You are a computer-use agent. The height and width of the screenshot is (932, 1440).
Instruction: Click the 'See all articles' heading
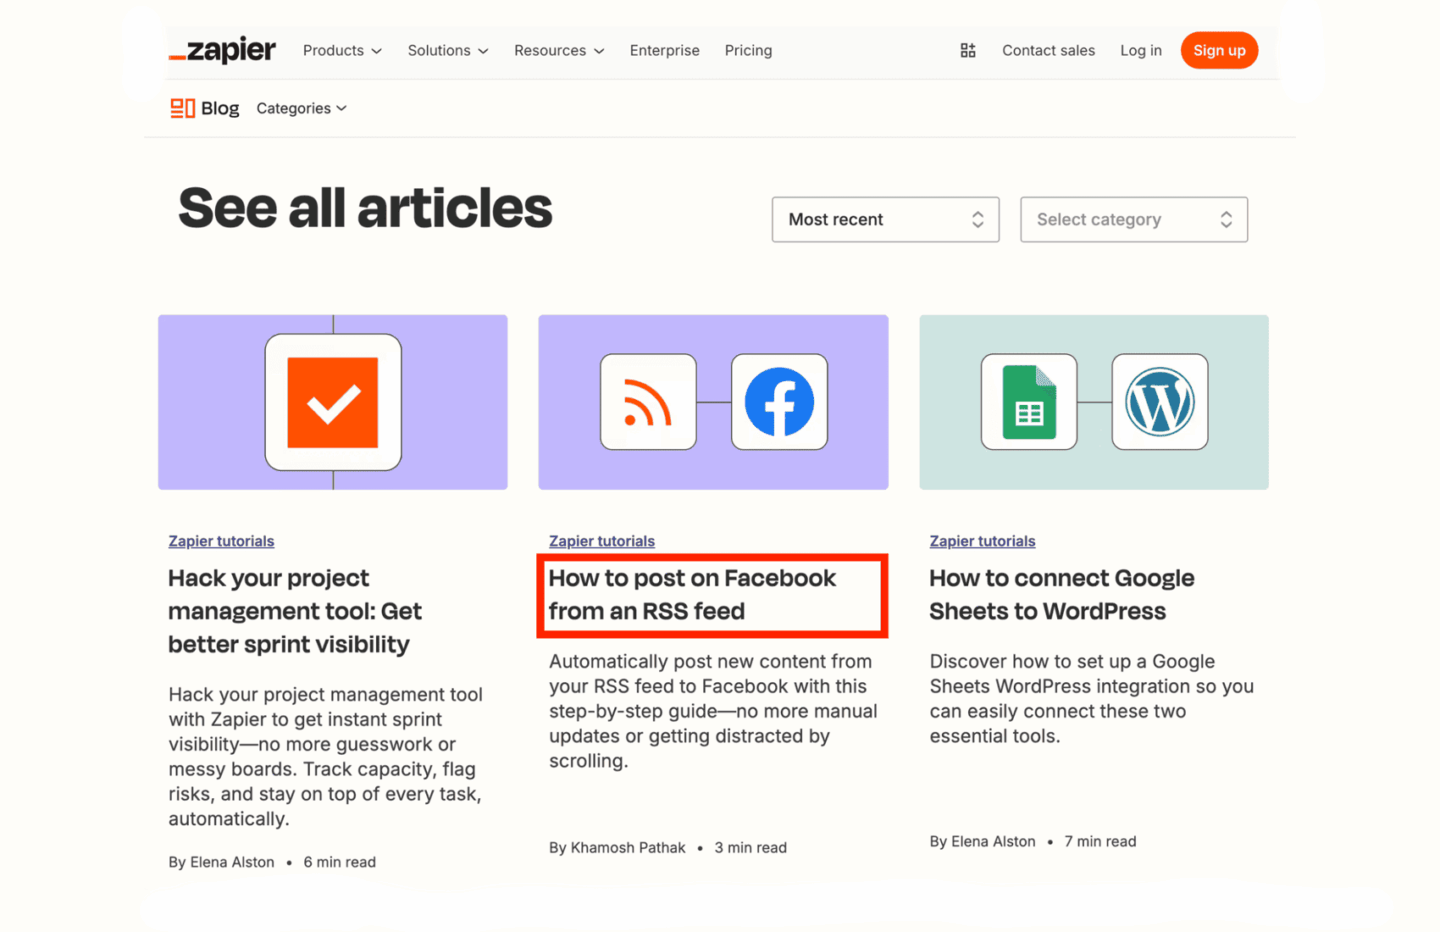click(x=365, y=208)
